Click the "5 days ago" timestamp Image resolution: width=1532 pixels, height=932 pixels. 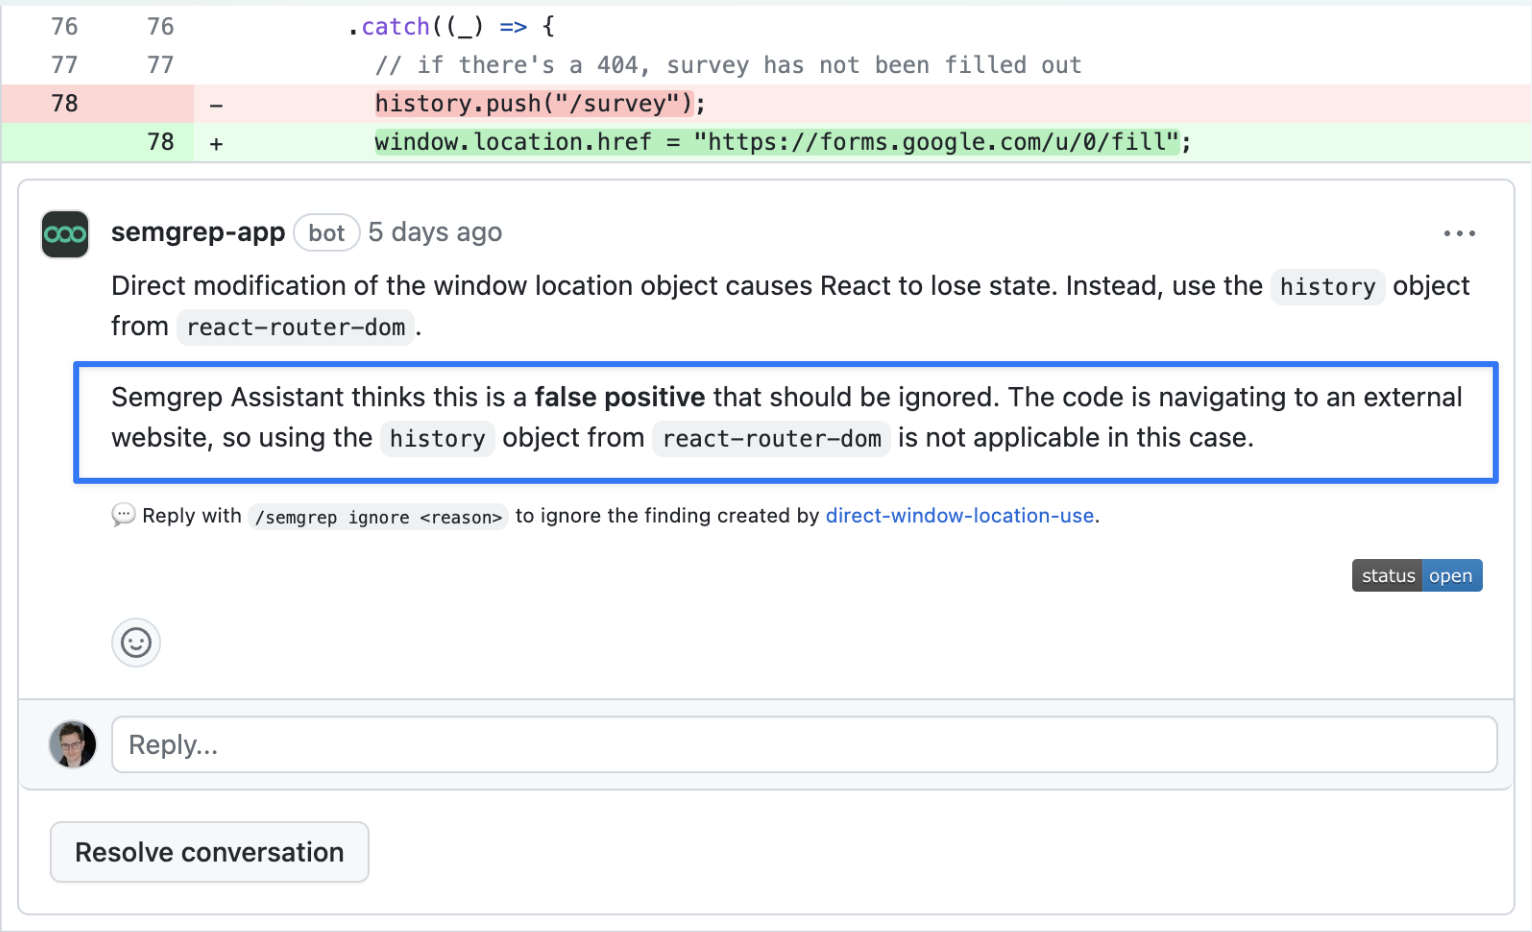pos(435,233)
